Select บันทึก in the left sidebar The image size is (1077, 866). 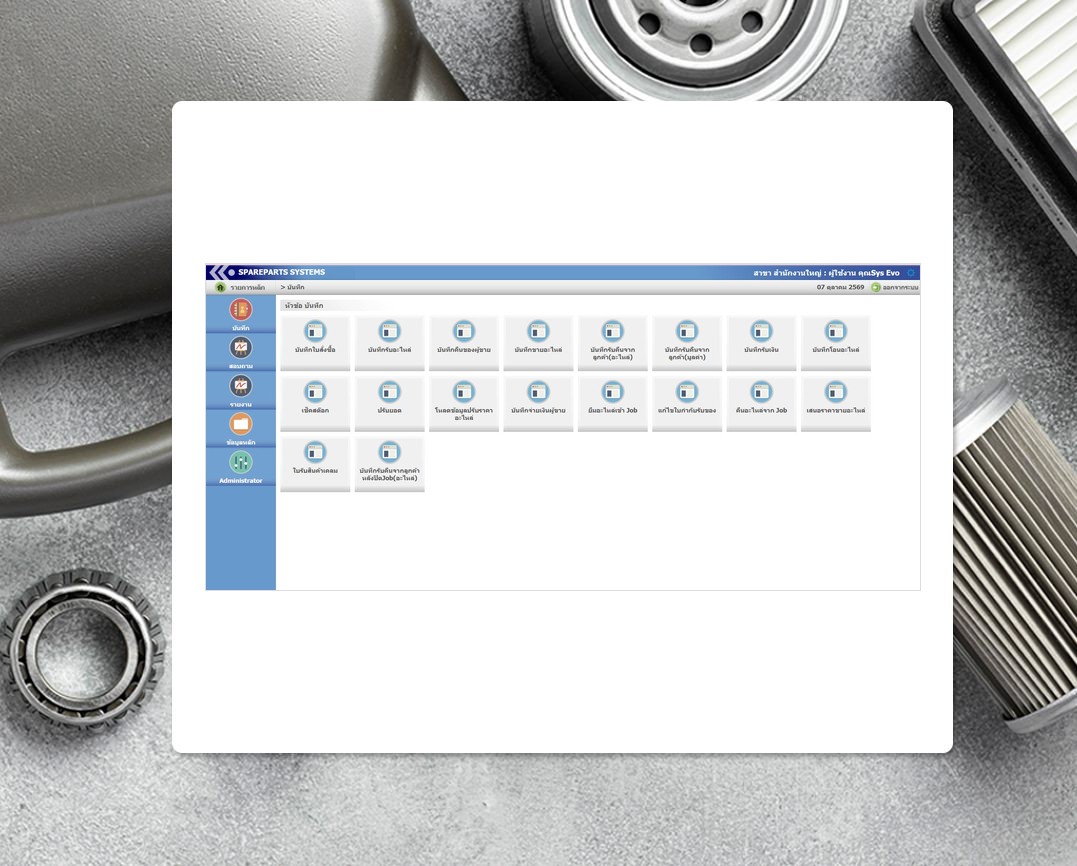(x=240, y=315)
